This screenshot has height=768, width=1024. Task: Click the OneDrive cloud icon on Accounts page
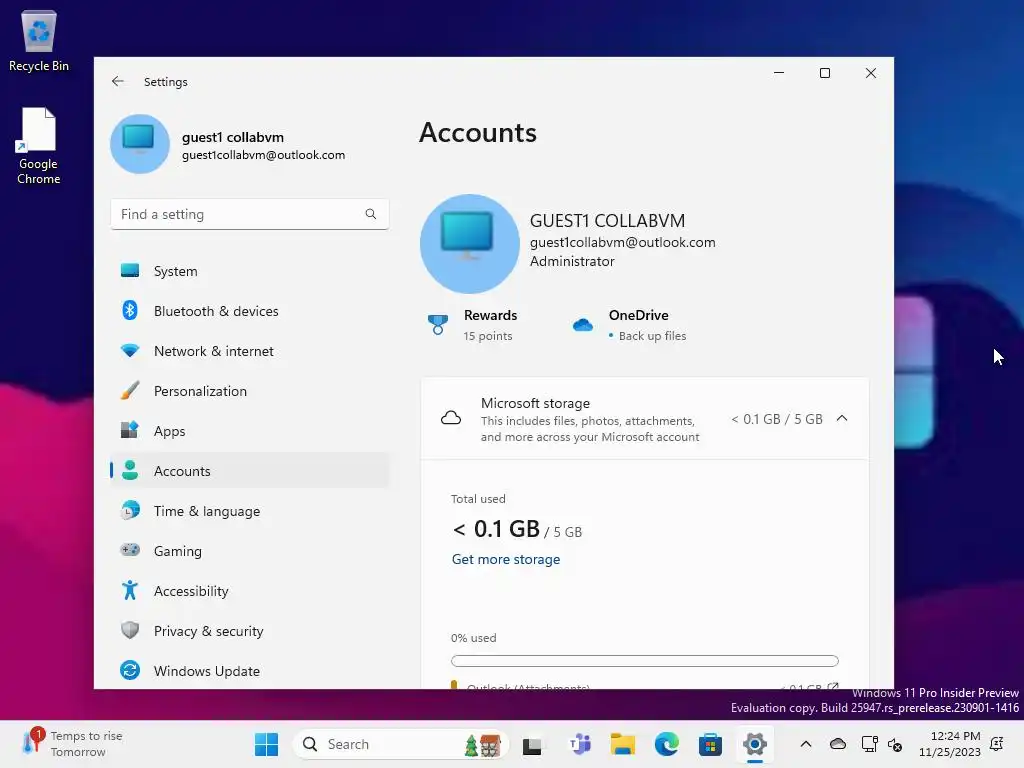point(583,325)
